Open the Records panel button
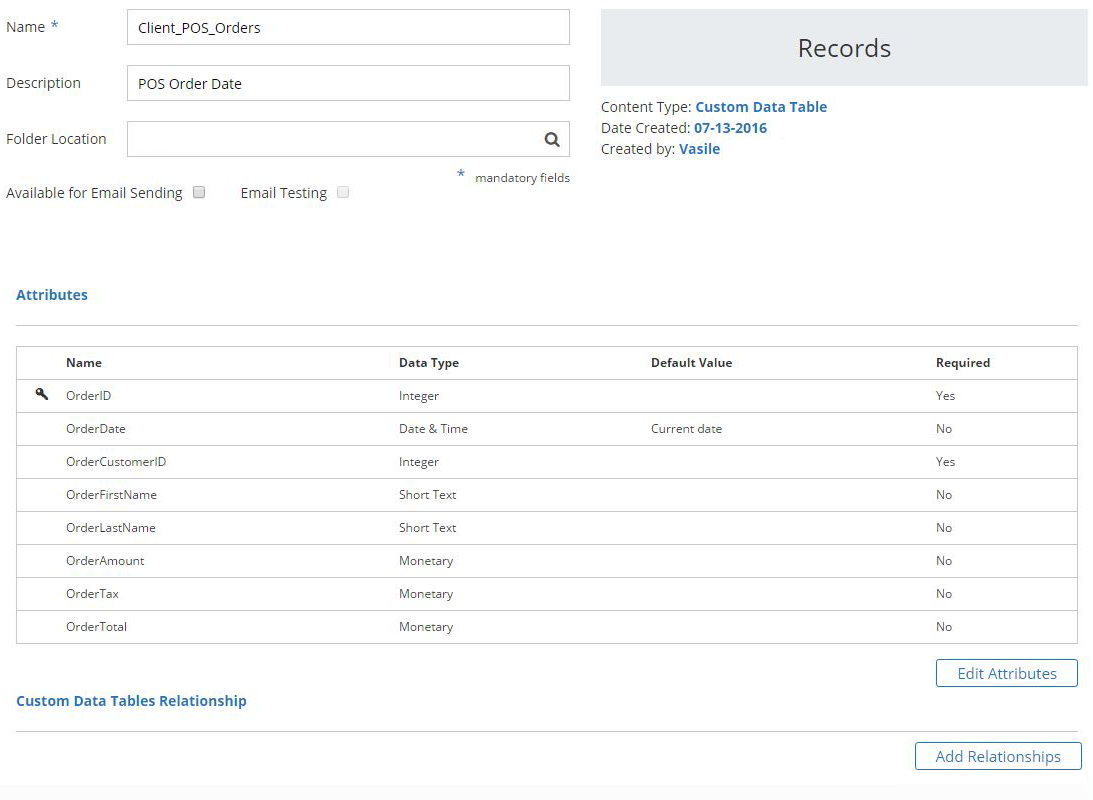Screen dimensions: 1093x800 [x=844, y=47]
